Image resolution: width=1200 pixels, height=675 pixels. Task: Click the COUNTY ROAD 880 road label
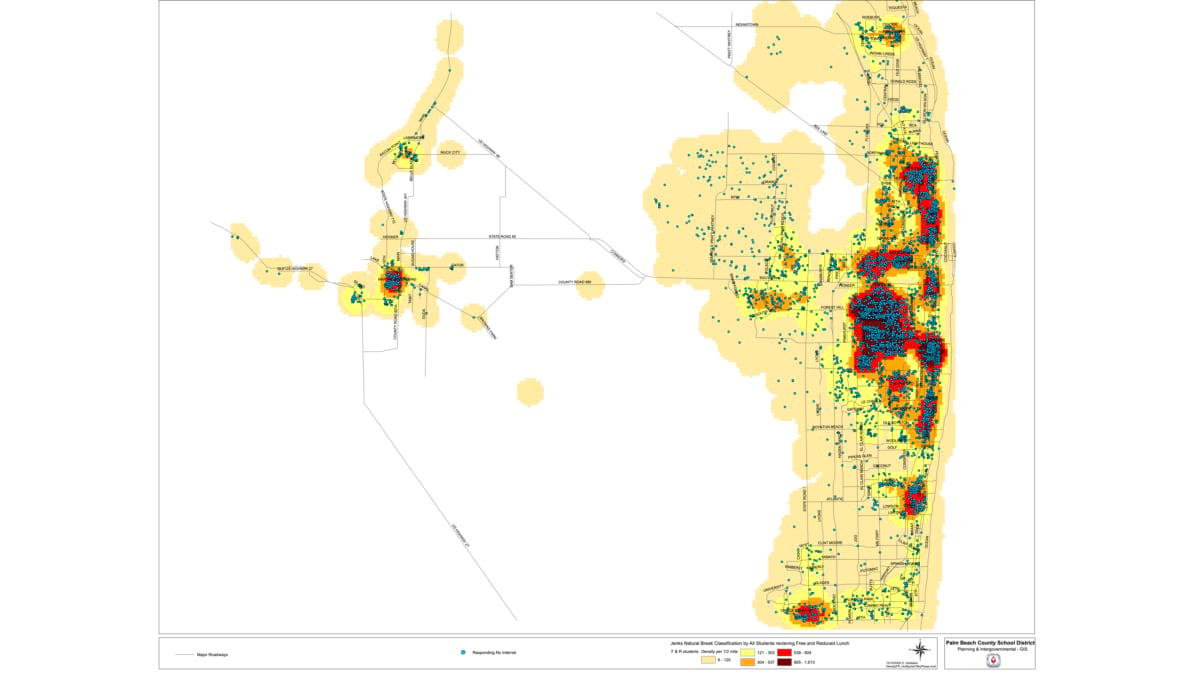[575, 282]
